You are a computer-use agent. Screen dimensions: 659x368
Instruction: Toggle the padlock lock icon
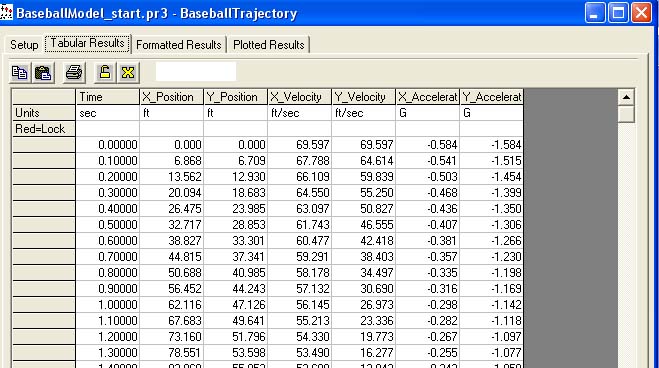pos(105,73)
